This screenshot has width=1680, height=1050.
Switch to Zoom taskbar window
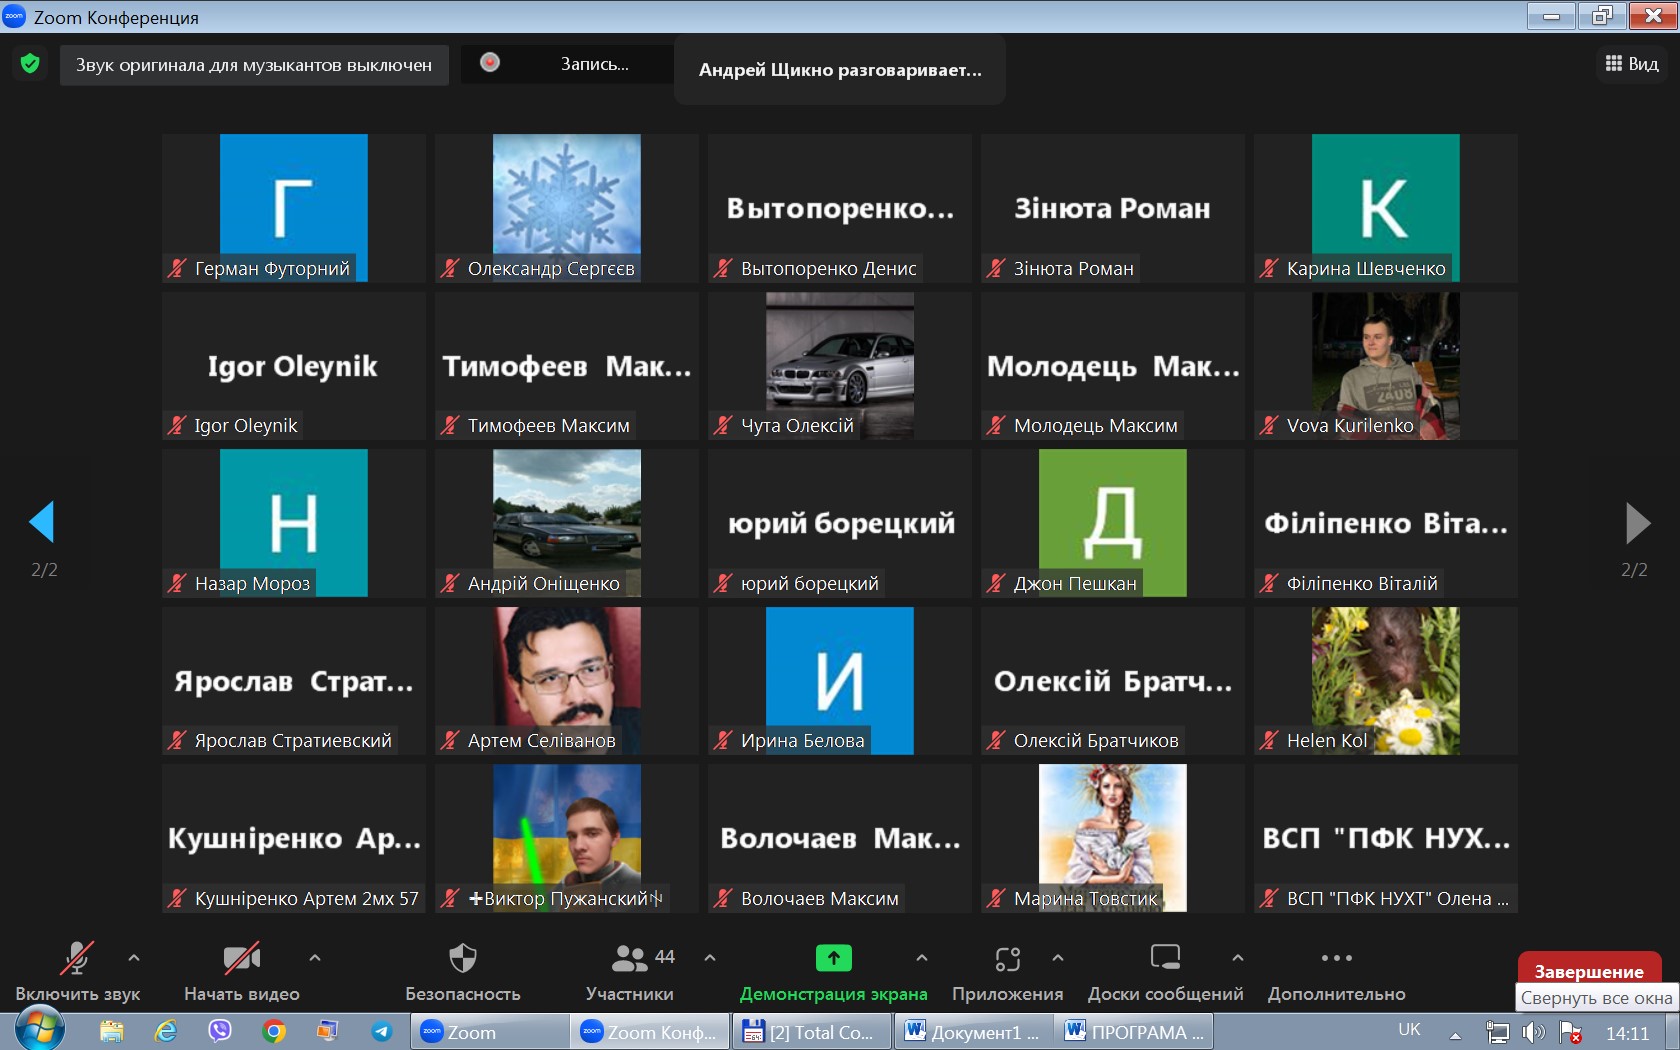coord(489,1032)
